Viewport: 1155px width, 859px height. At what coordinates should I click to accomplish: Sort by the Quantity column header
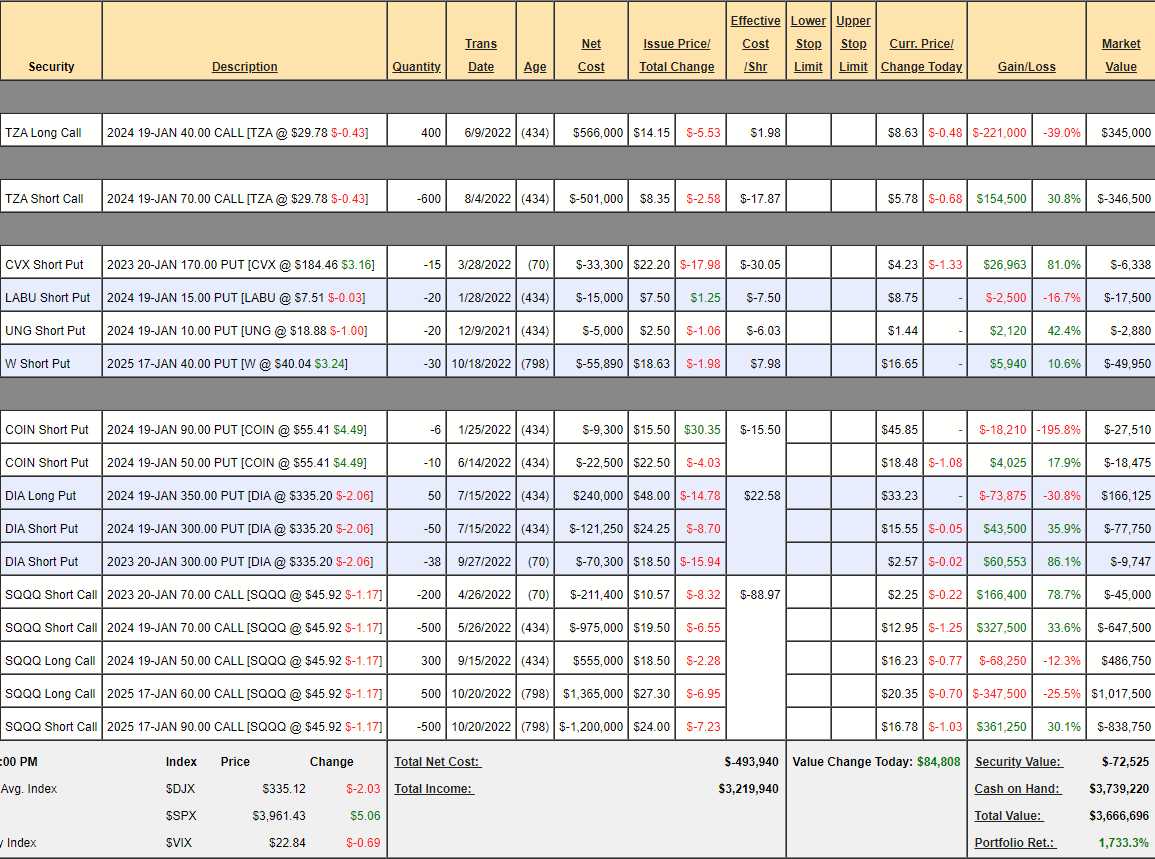click(x=416, y=67)
